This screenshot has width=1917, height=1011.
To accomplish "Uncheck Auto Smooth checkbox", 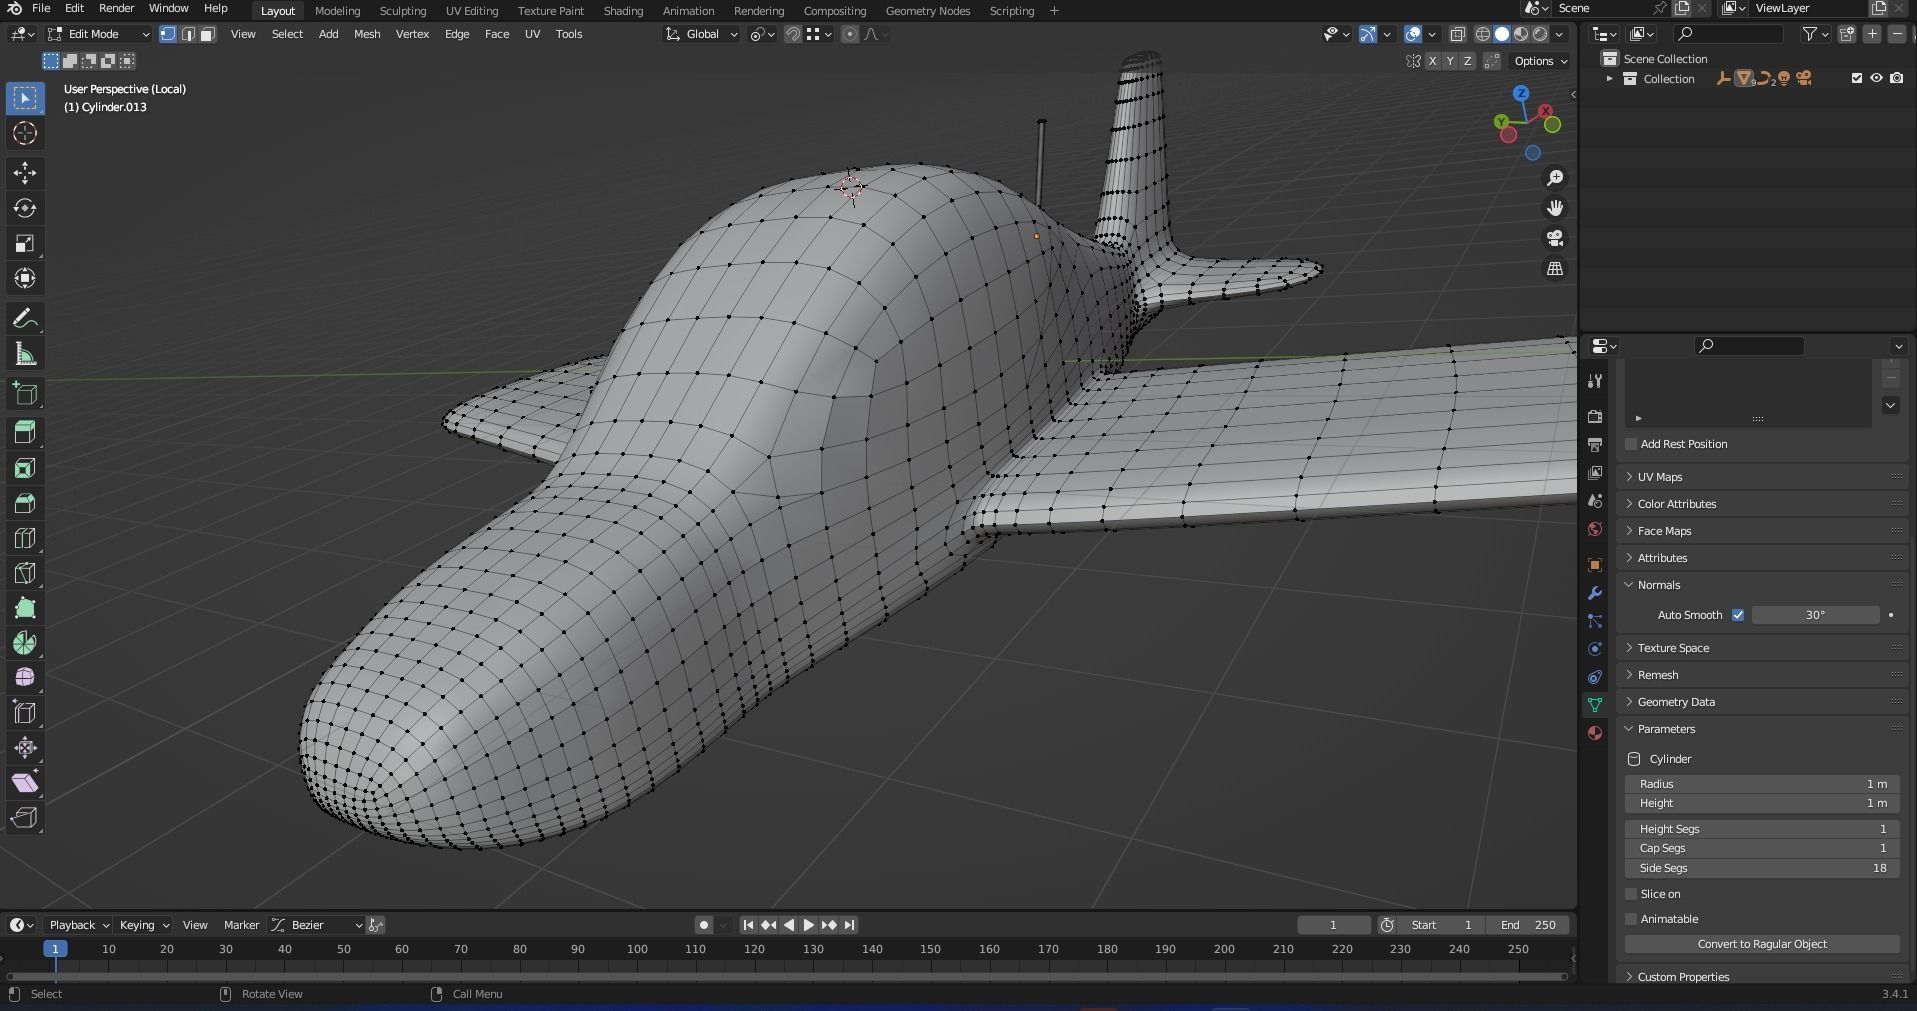I will pos(1738,615).
